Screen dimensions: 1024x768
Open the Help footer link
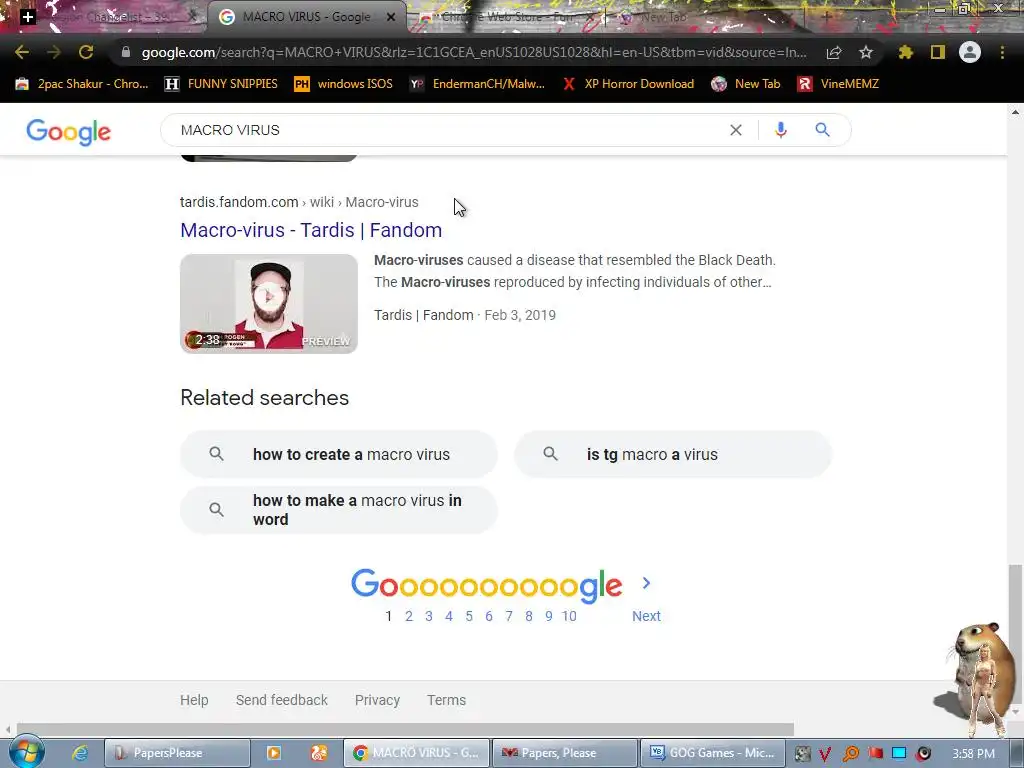(194, 700)
